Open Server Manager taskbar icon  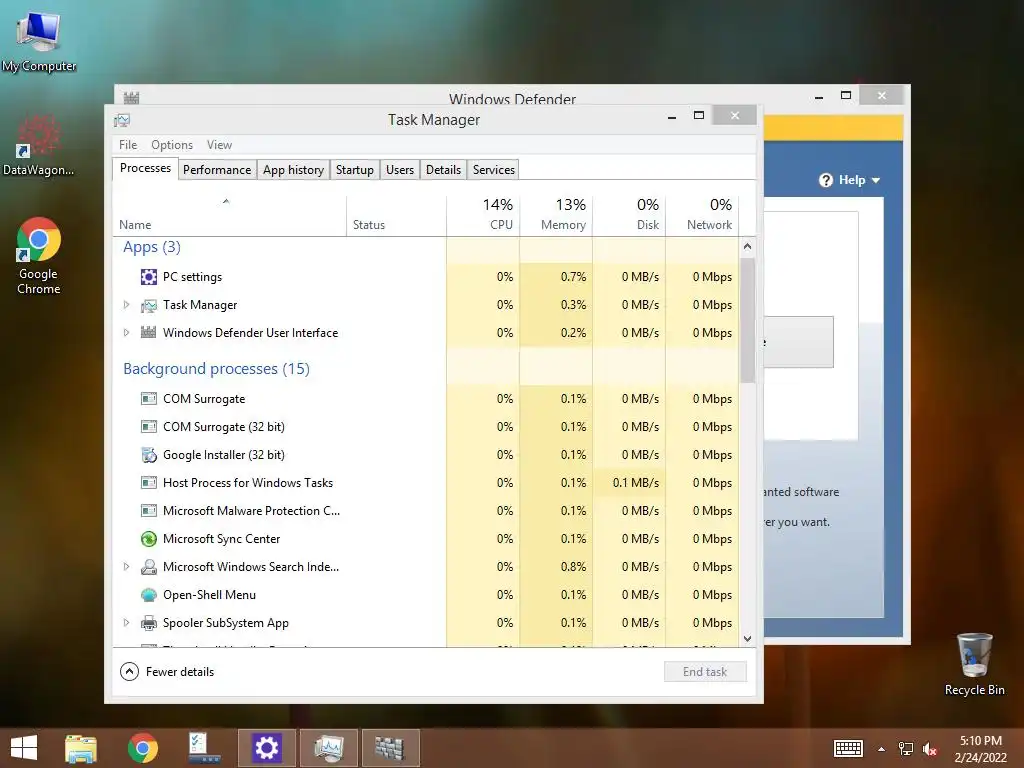(x=204, y=748)
